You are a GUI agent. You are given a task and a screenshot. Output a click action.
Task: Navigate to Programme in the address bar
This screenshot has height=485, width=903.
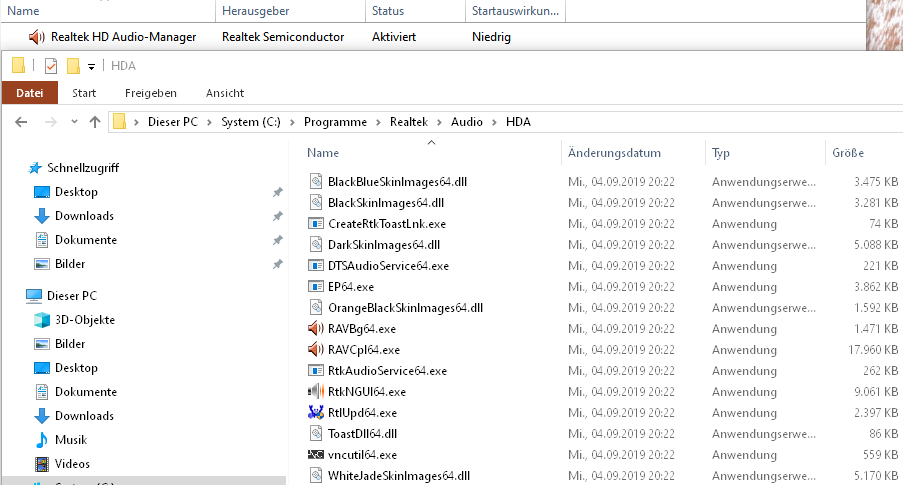click(335, 122)
